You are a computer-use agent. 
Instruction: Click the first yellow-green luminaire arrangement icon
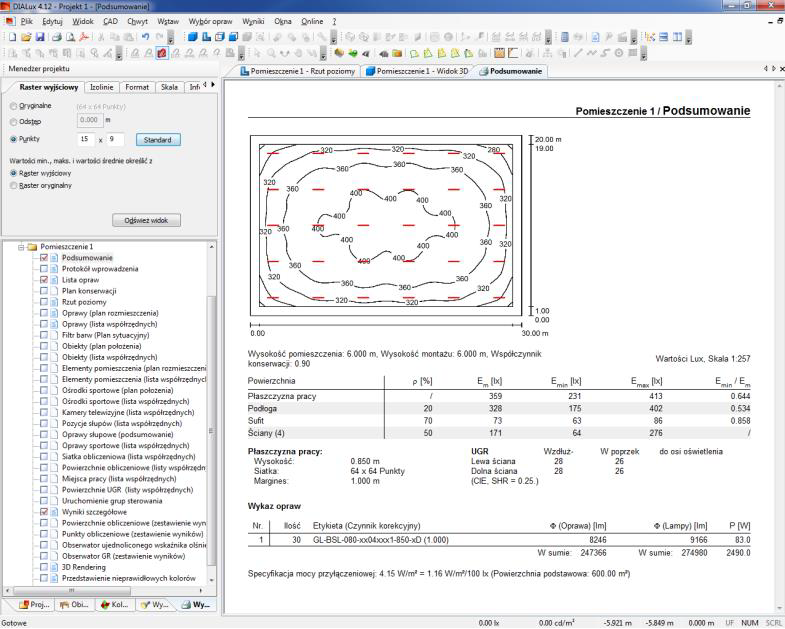pyautogui.click(x=415, y=53)
